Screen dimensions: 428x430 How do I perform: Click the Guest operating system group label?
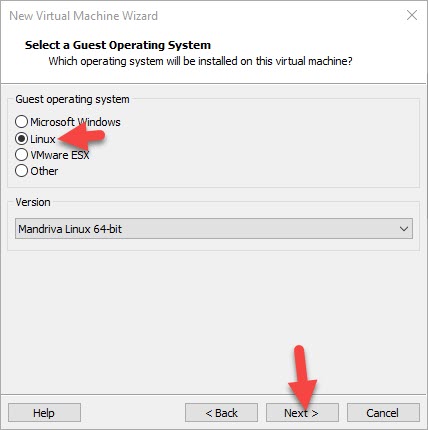click(72, 99)
